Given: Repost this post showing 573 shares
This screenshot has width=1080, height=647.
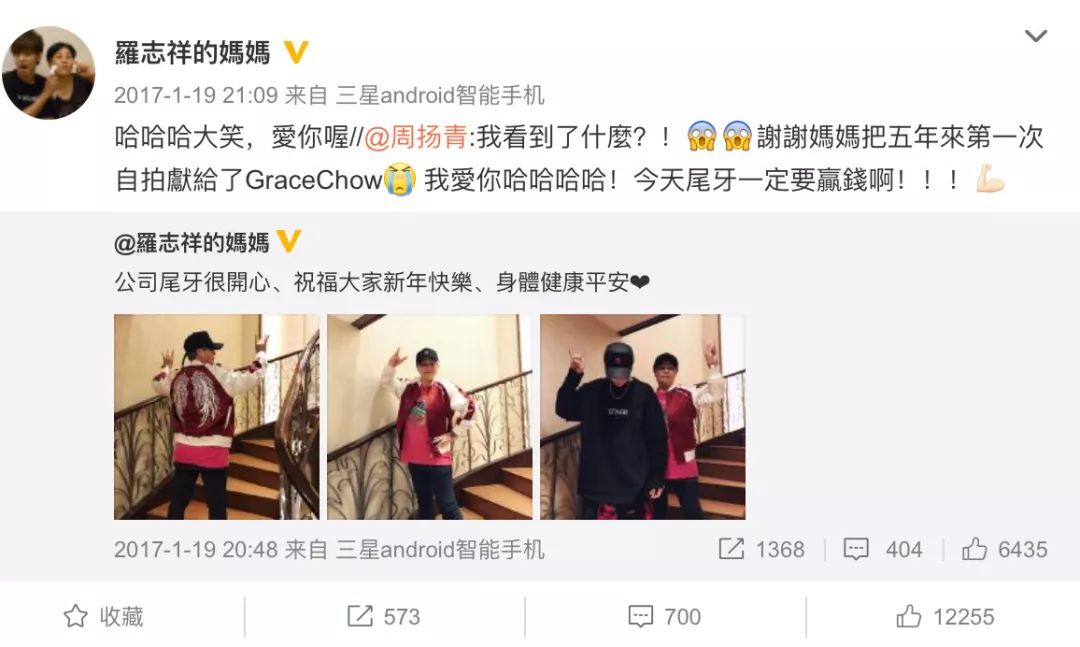Looking at the screenshot, I should (x=384, y=616).
